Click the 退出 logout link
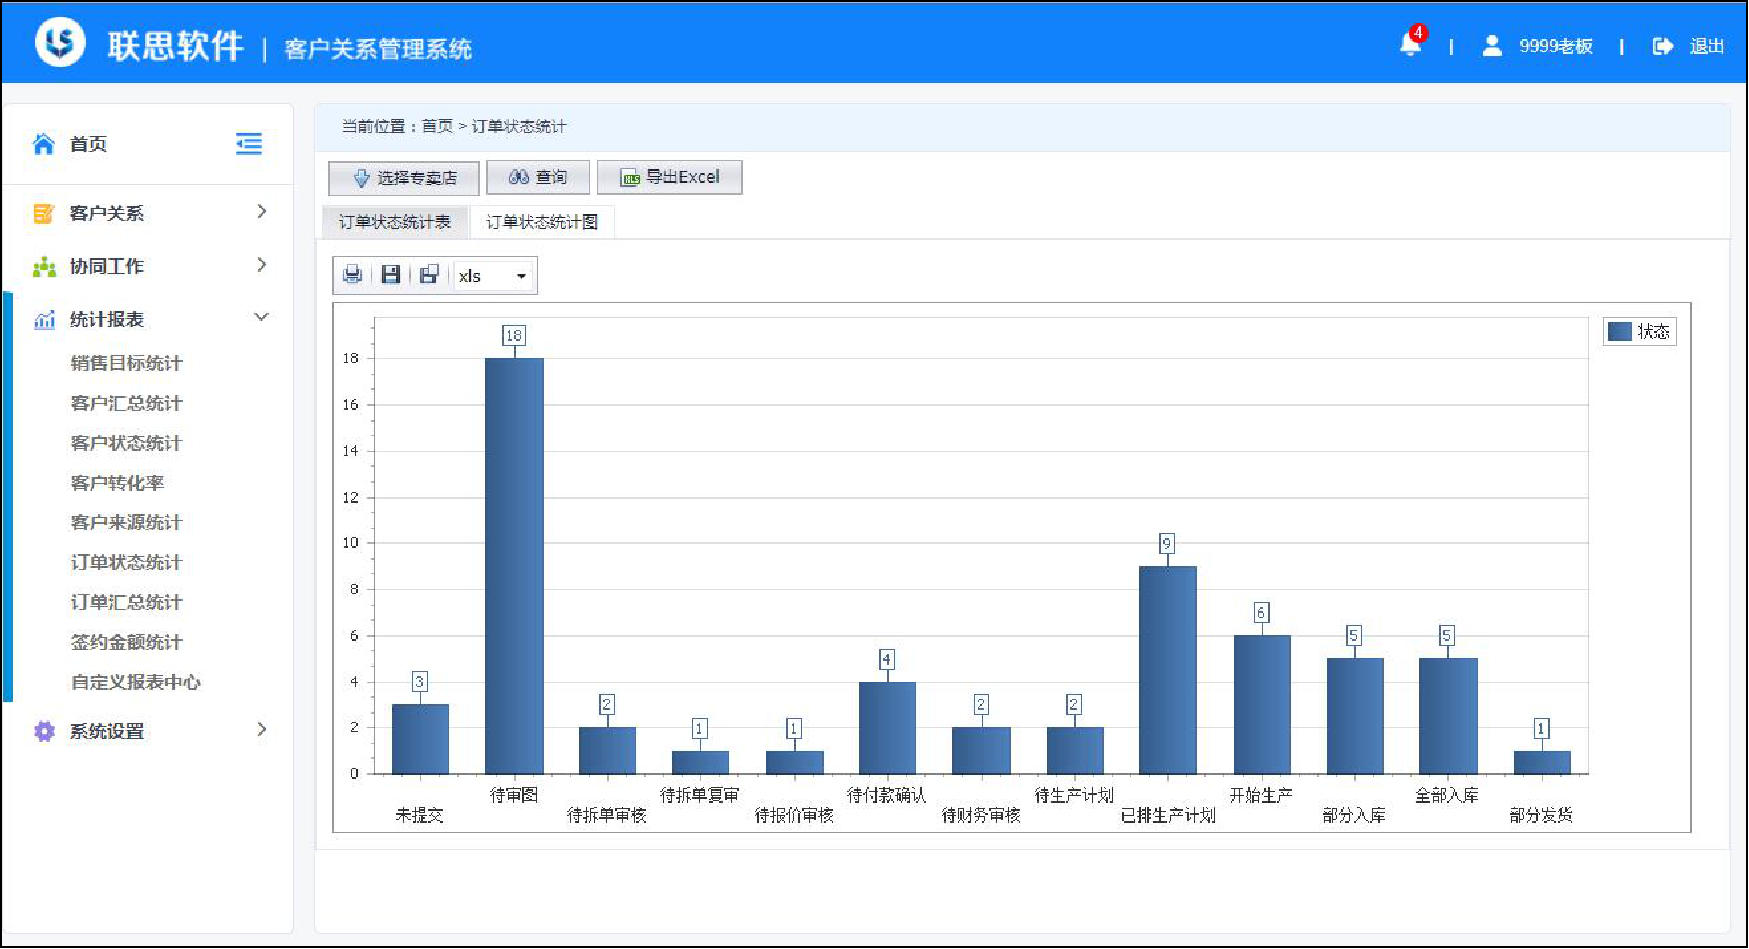The width and height of the screenshot is (1749, 949). coord(1706,46)
